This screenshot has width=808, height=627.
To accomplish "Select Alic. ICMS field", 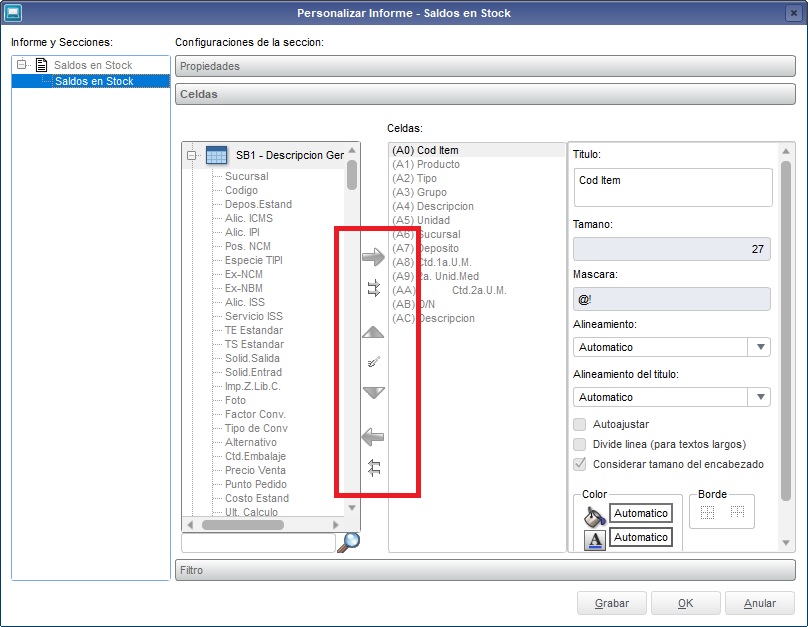I will [249, 218].
